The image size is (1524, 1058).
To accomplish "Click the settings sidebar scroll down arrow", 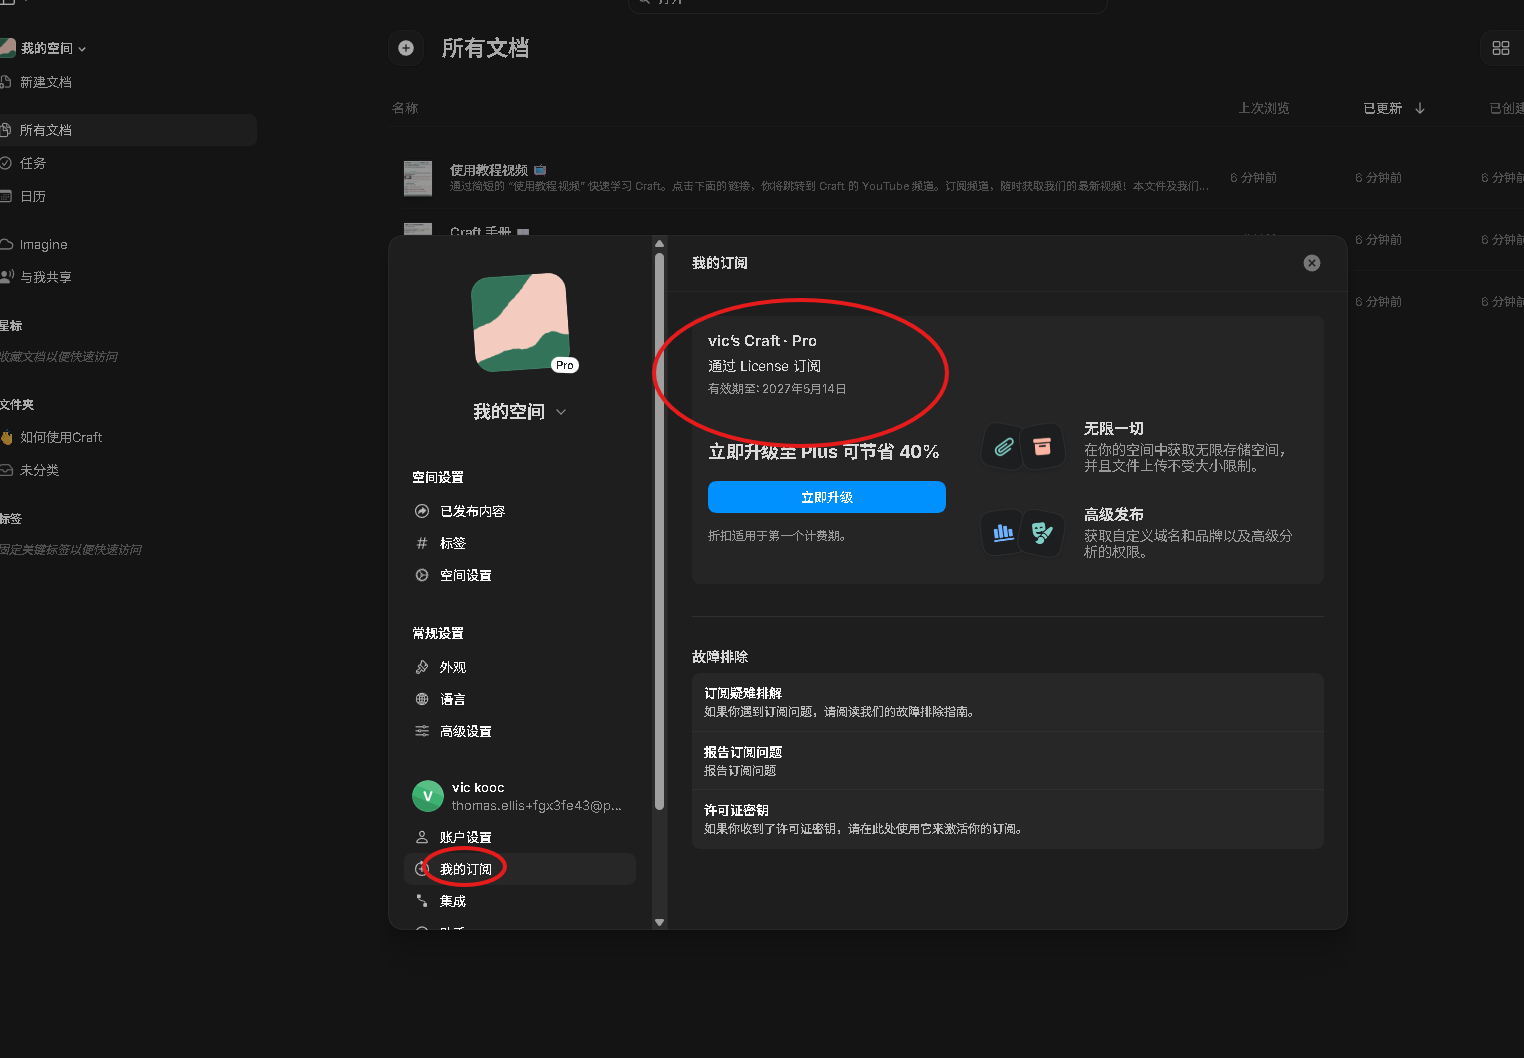I will click(x=659, y=922).
